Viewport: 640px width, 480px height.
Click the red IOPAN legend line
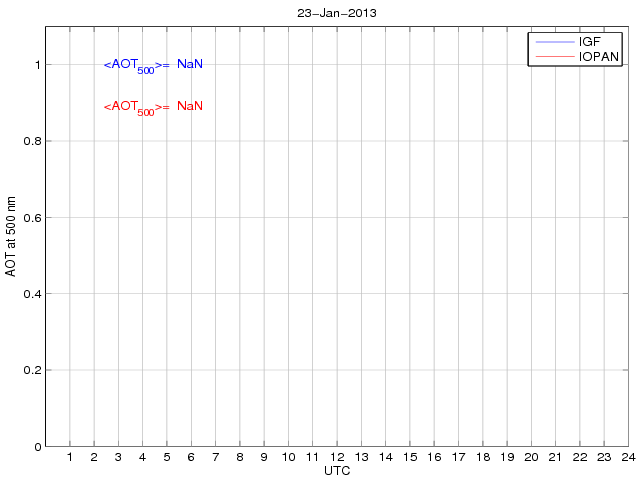[x=555, y=56]
